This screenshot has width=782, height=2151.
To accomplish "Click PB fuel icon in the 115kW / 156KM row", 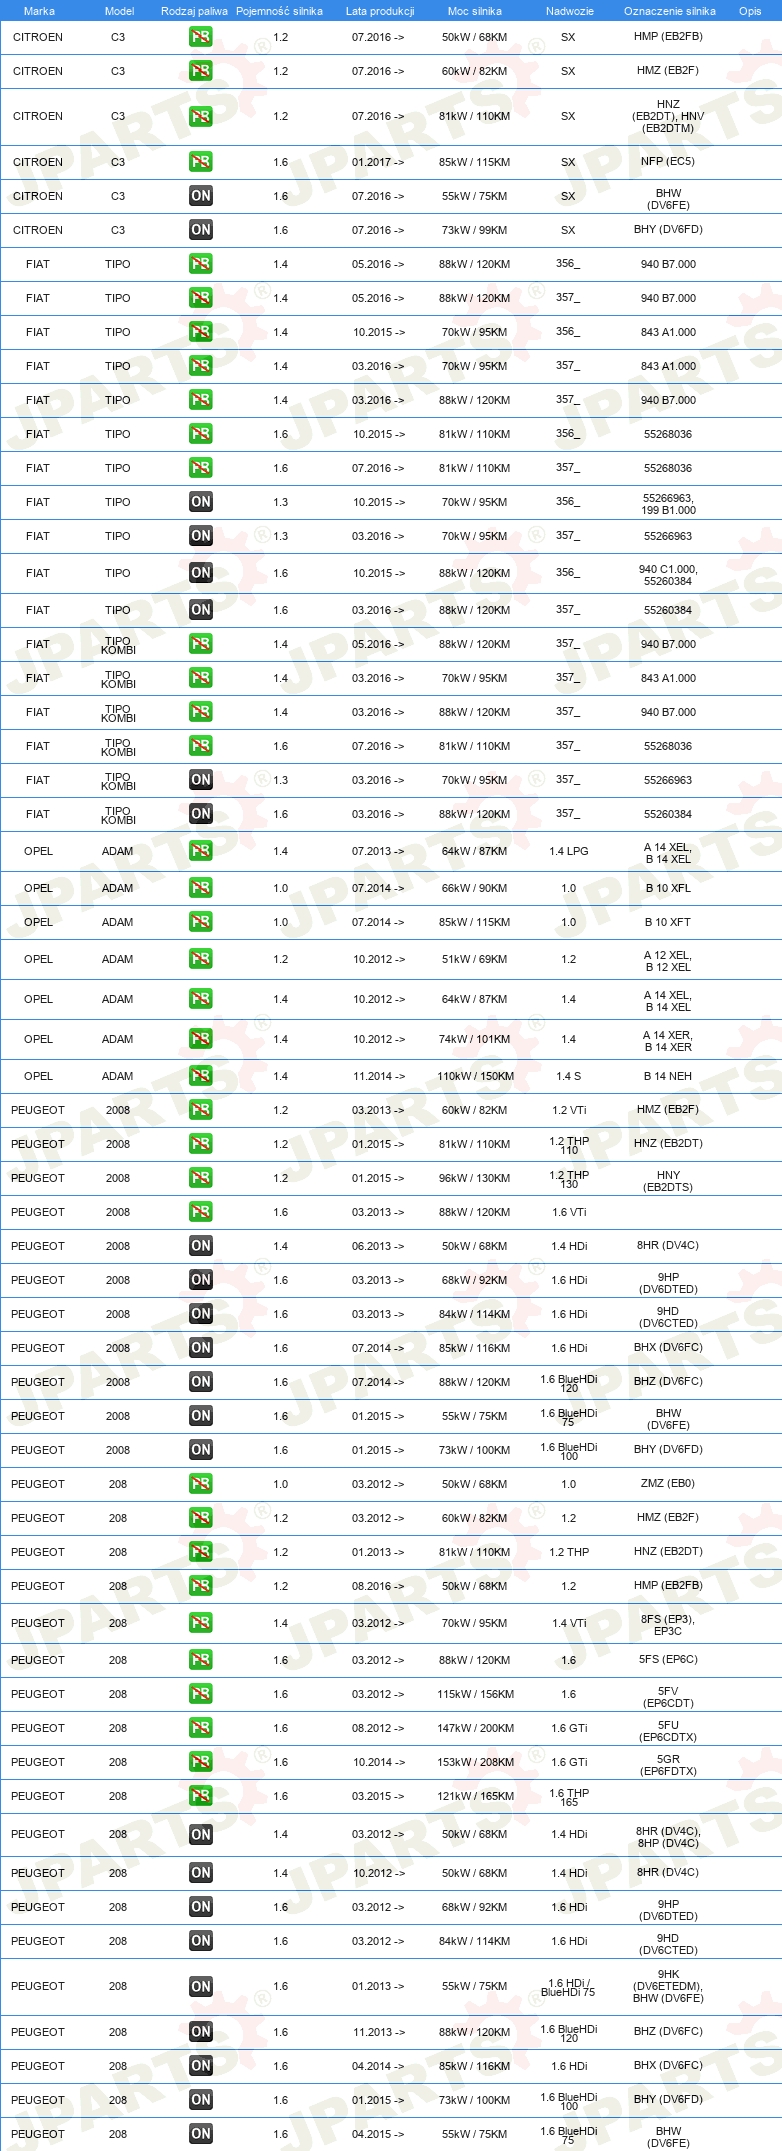I will pyautogui.click(x=201, y=1694).
